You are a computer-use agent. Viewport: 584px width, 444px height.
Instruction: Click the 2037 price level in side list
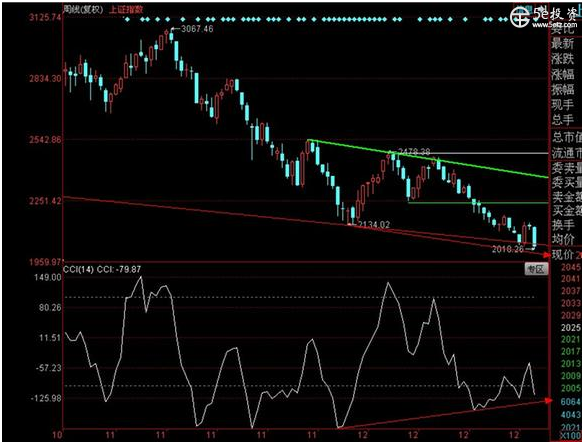[x=571, y=291]
